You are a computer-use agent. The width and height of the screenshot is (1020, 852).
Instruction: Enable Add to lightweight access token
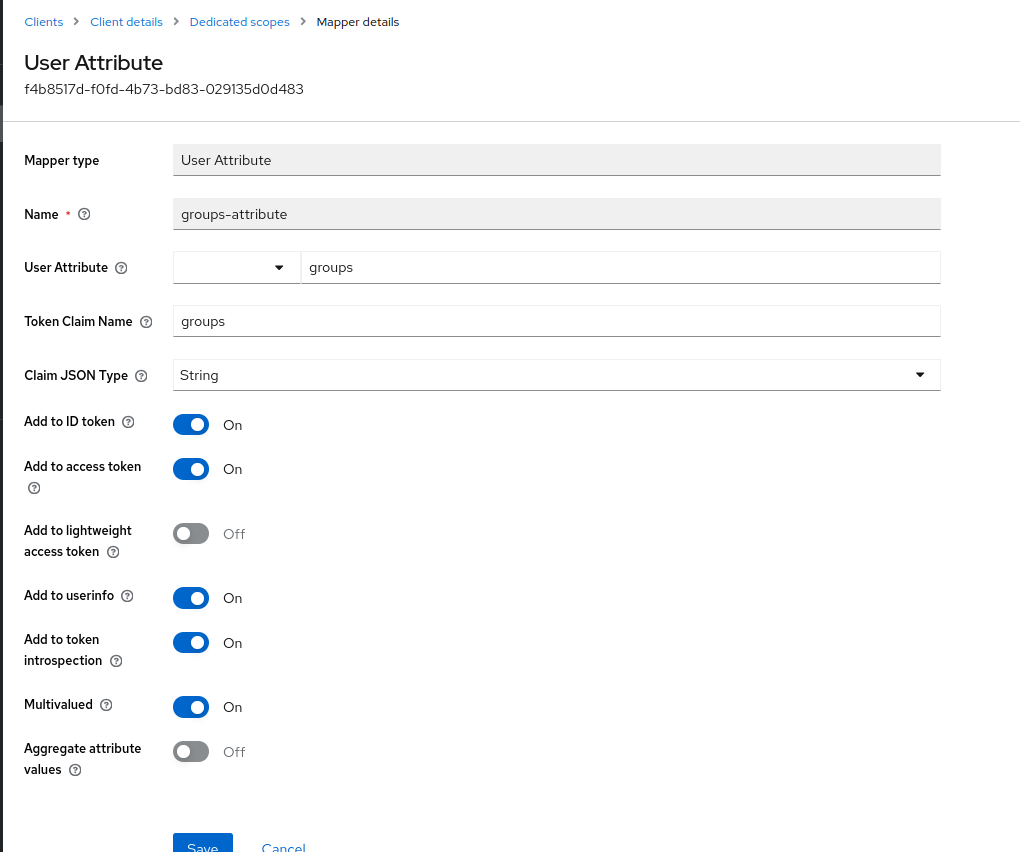click(x=191, y=533)
